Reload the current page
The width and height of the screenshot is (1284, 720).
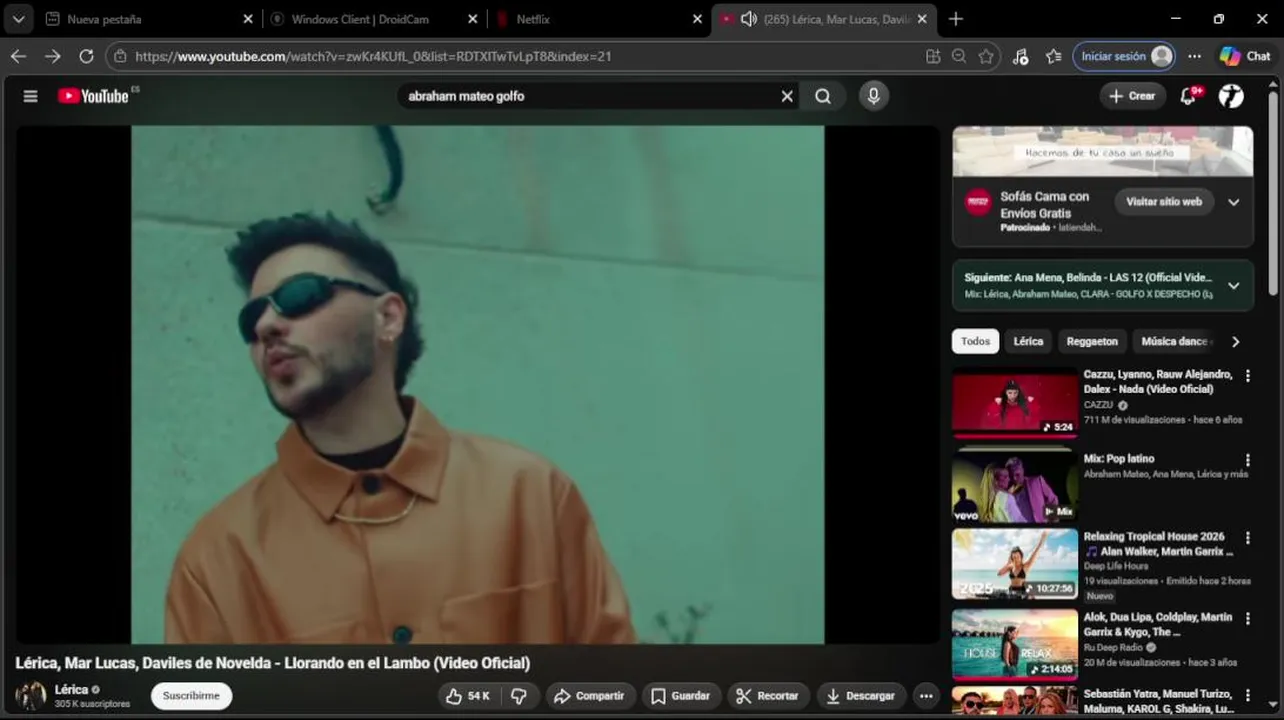pos(86,56)
